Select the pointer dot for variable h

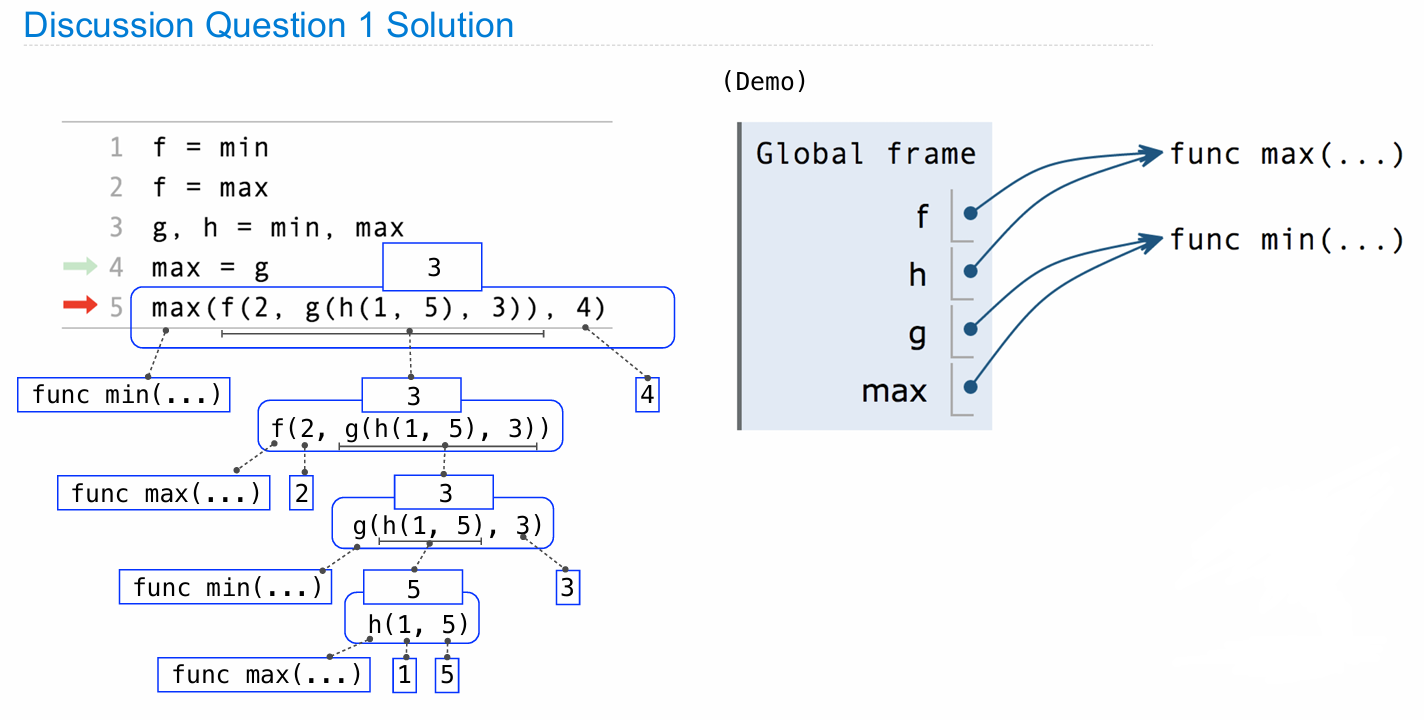(970, 271)
